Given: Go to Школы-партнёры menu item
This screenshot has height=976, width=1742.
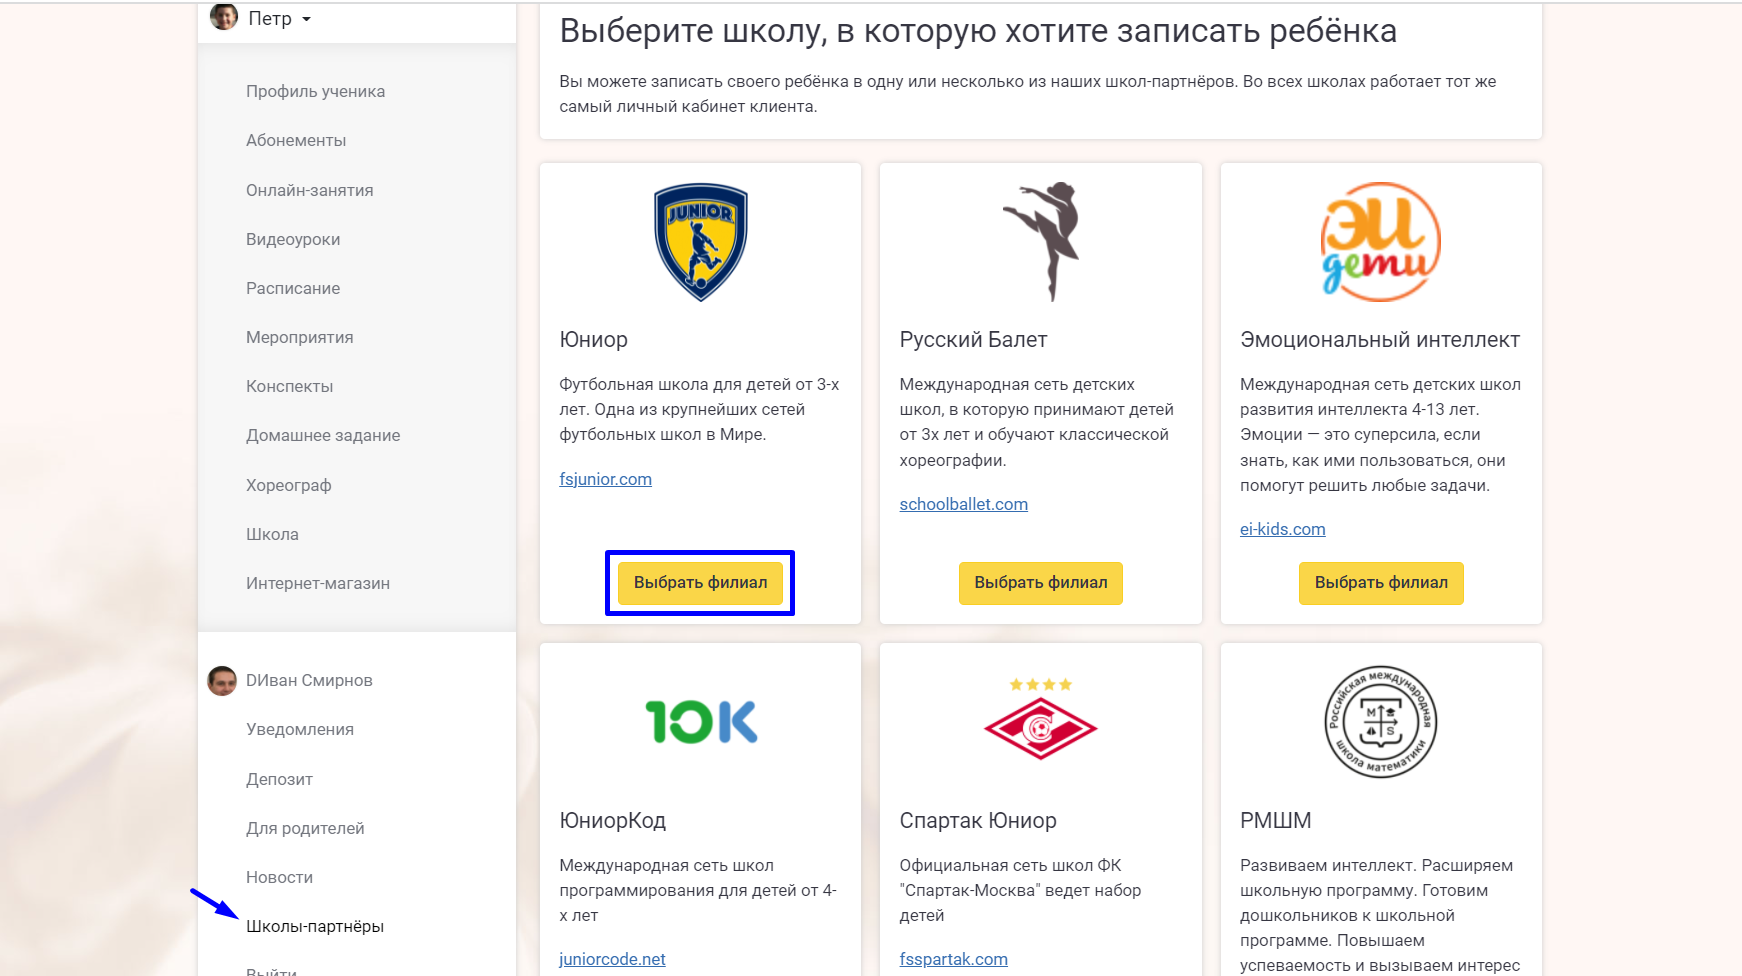Looking at the screenshot, I should tap(315, 926).
